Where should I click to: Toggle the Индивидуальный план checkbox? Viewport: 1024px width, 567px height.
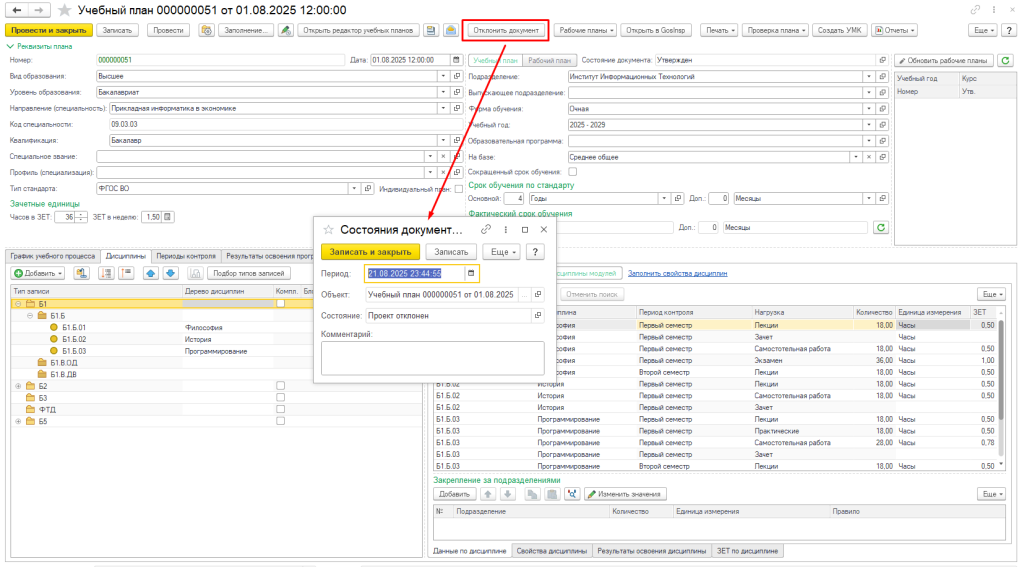(459, 188)
